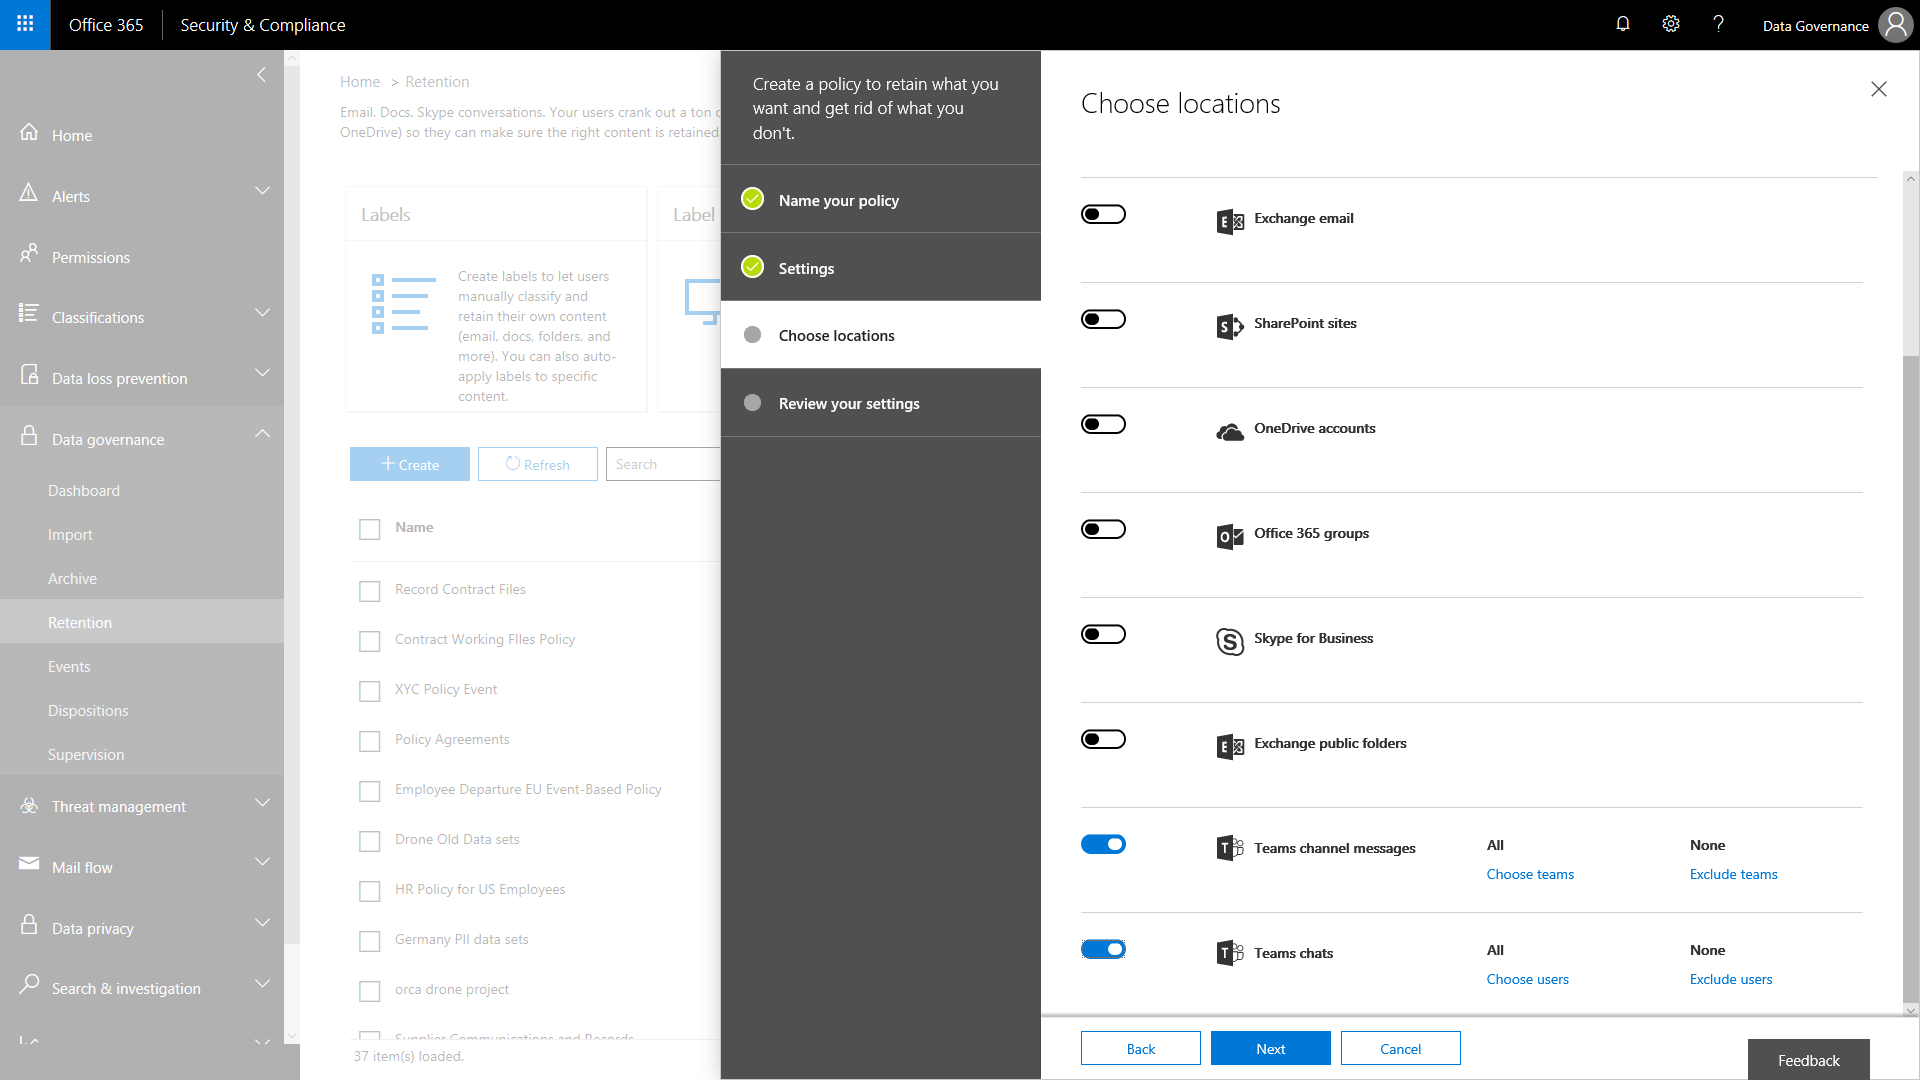Enable the SharePoint sites toggle
This screenshot has height=1080, width=1920.
coord(1103,319)
